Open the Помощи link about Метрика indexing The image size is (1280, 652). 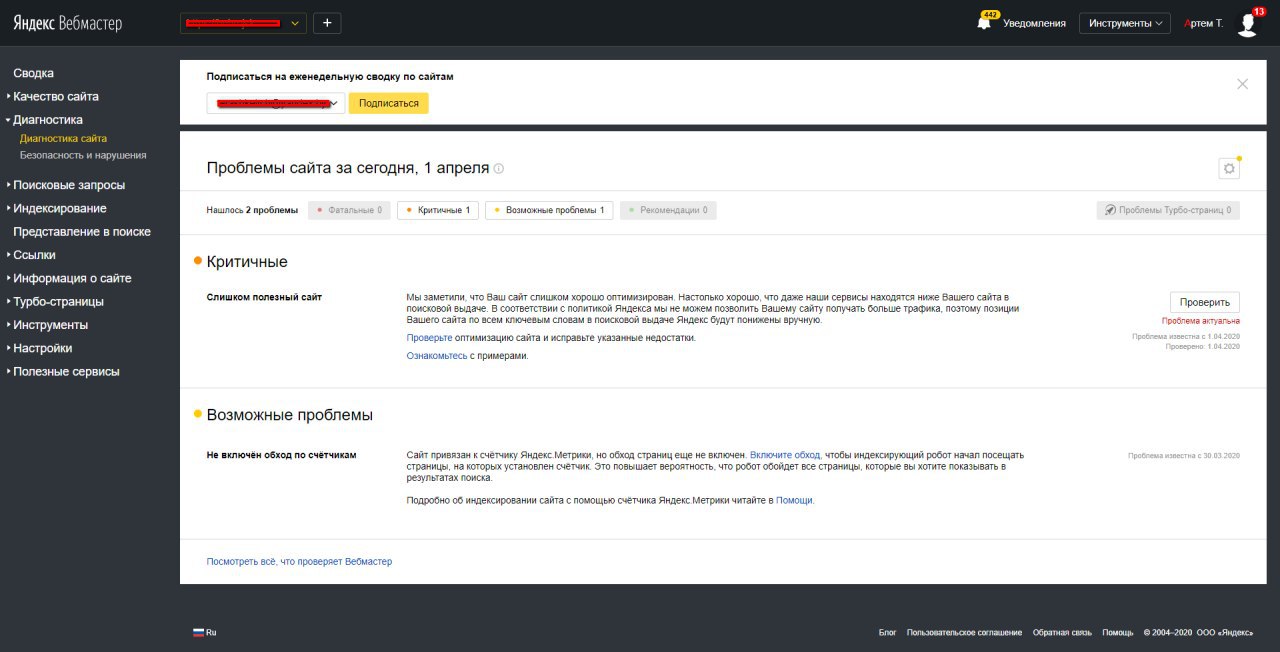pos(794,500)
